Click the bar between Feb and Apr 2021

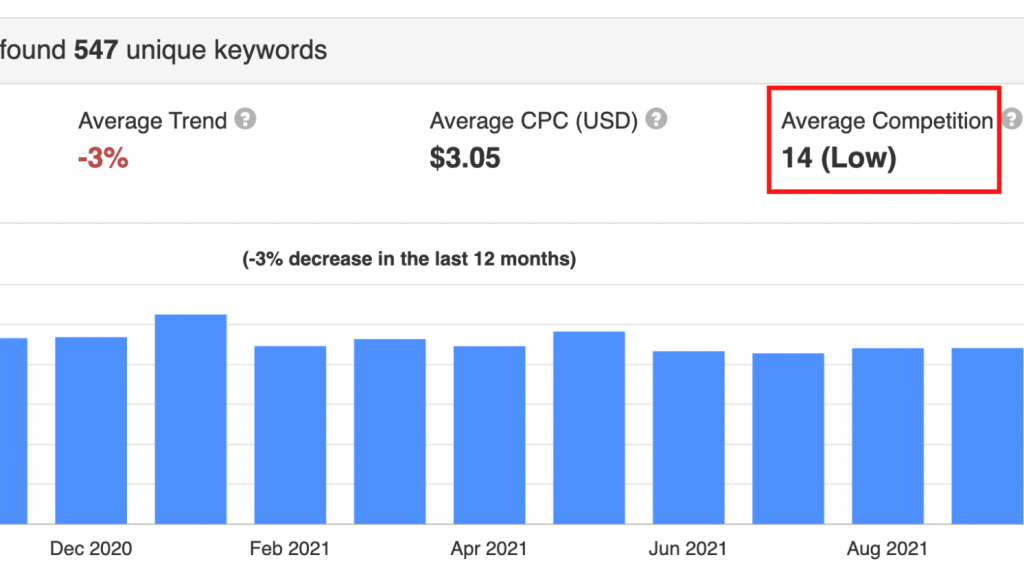click(x=390, y=432)
